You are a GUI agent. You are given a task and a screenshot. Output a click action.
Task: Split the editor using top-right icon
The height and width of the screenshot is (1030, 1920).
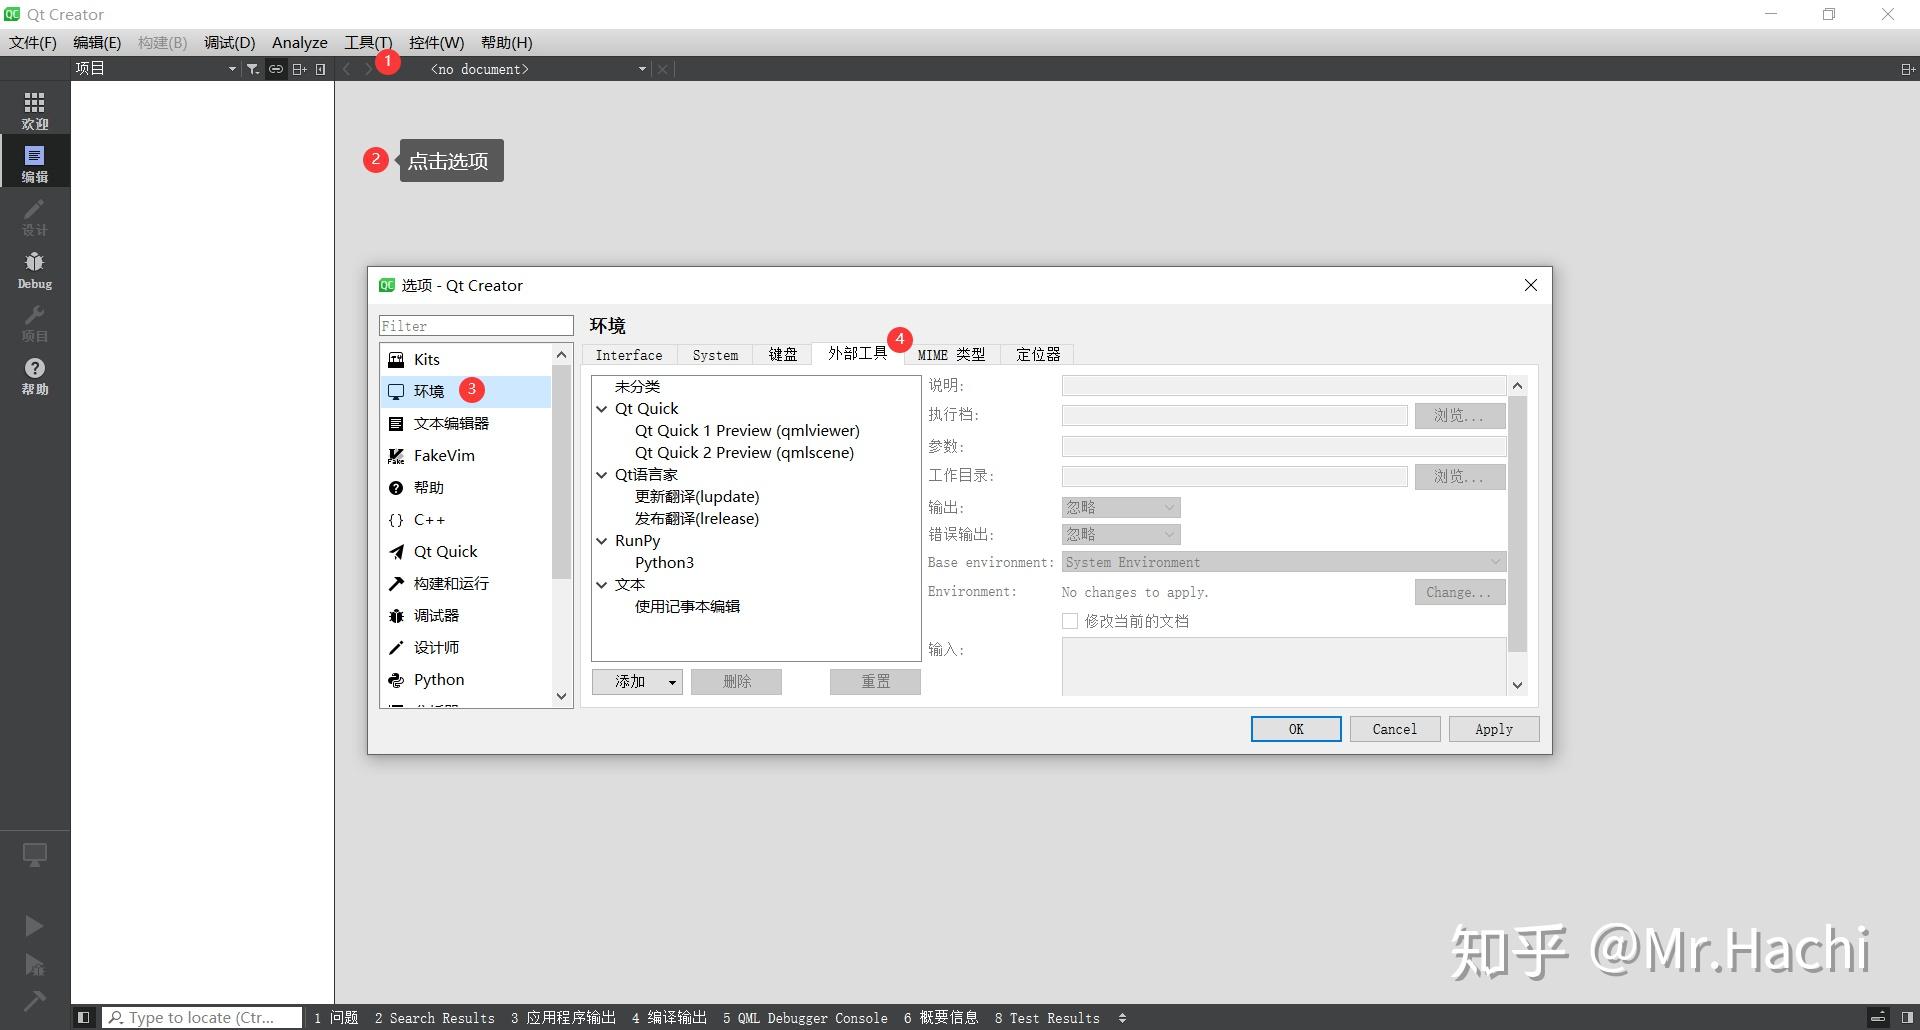point(1907,69)
